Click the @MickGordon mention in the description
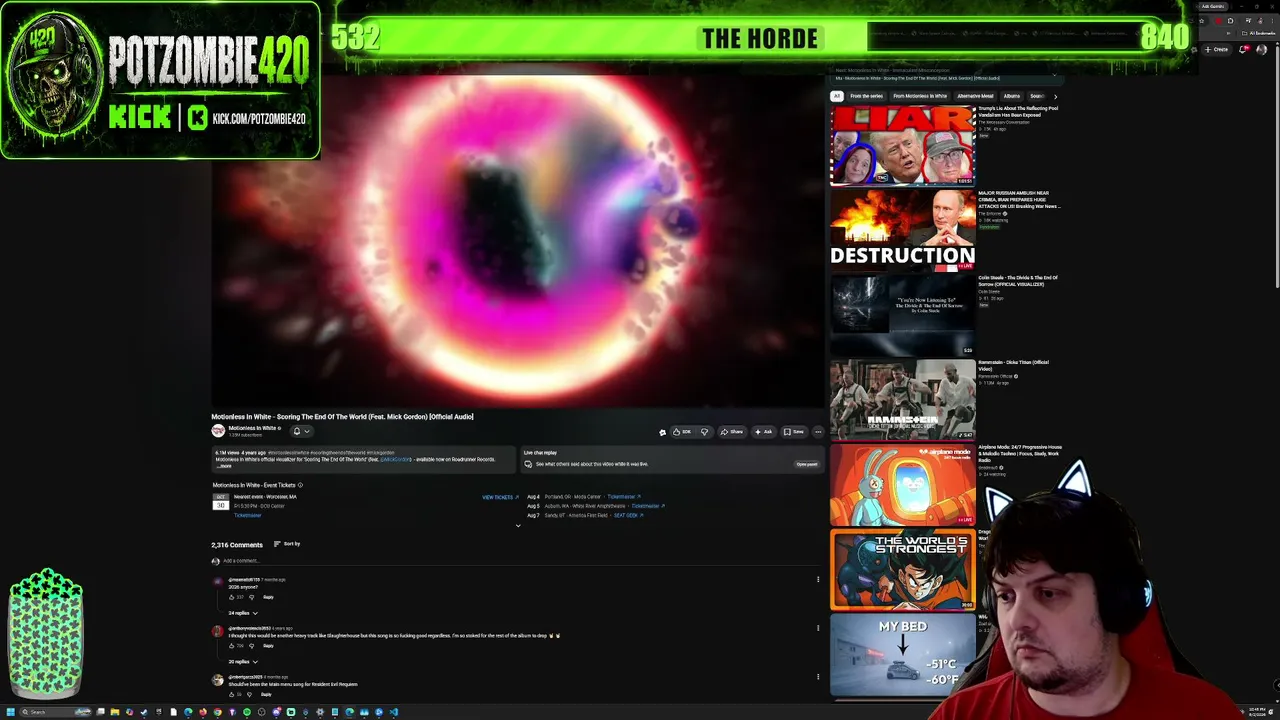The image size is (1280, 720). (395, 460)
